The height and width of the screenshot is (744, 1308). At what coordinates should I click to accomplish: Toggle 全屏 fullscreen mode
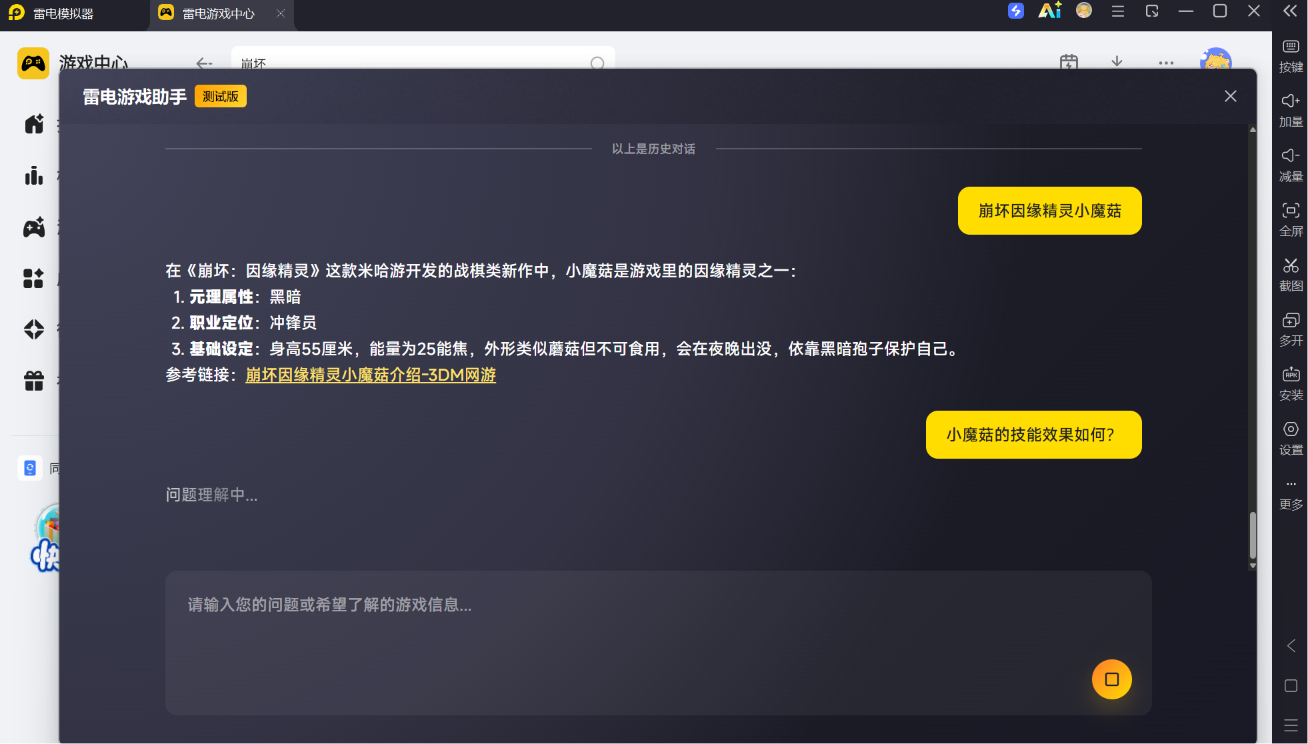[x=1291, y=220]
